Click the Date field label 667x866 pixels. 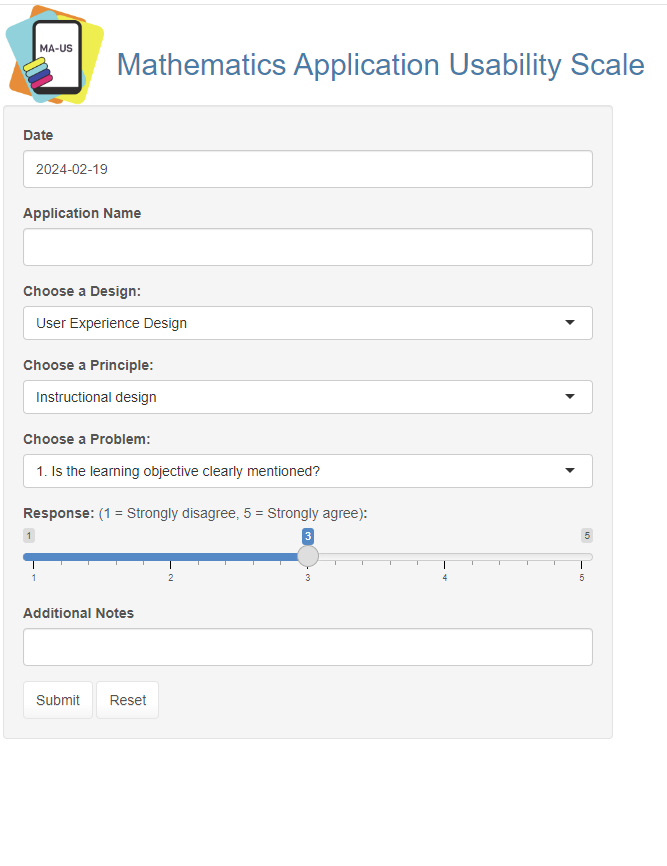[x=38, y=135]
